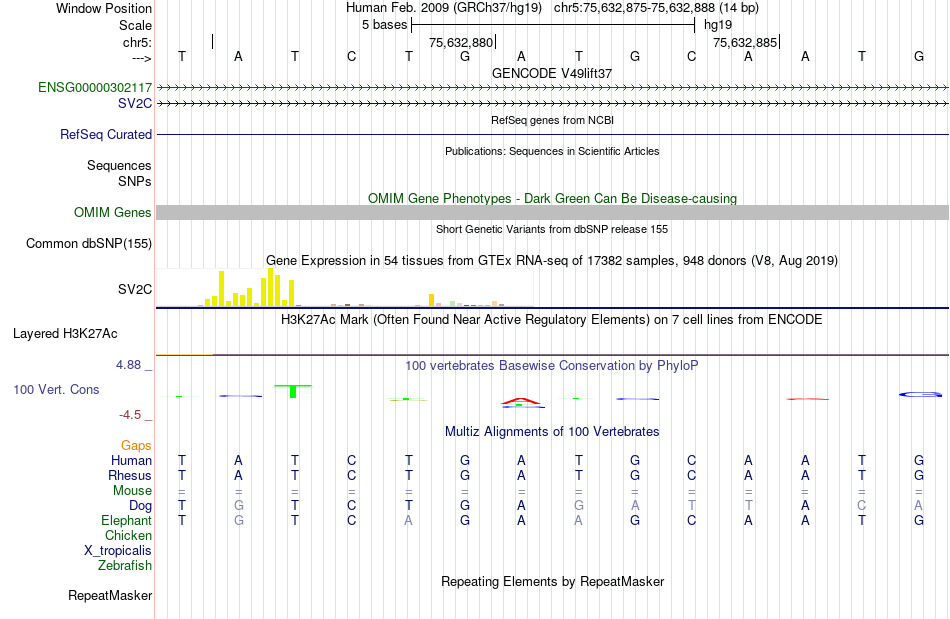Open the GTEx Gene Expression track title
The height and width of the screenshot is (619, 950).
pyautogui.click(x=552, y=260)
